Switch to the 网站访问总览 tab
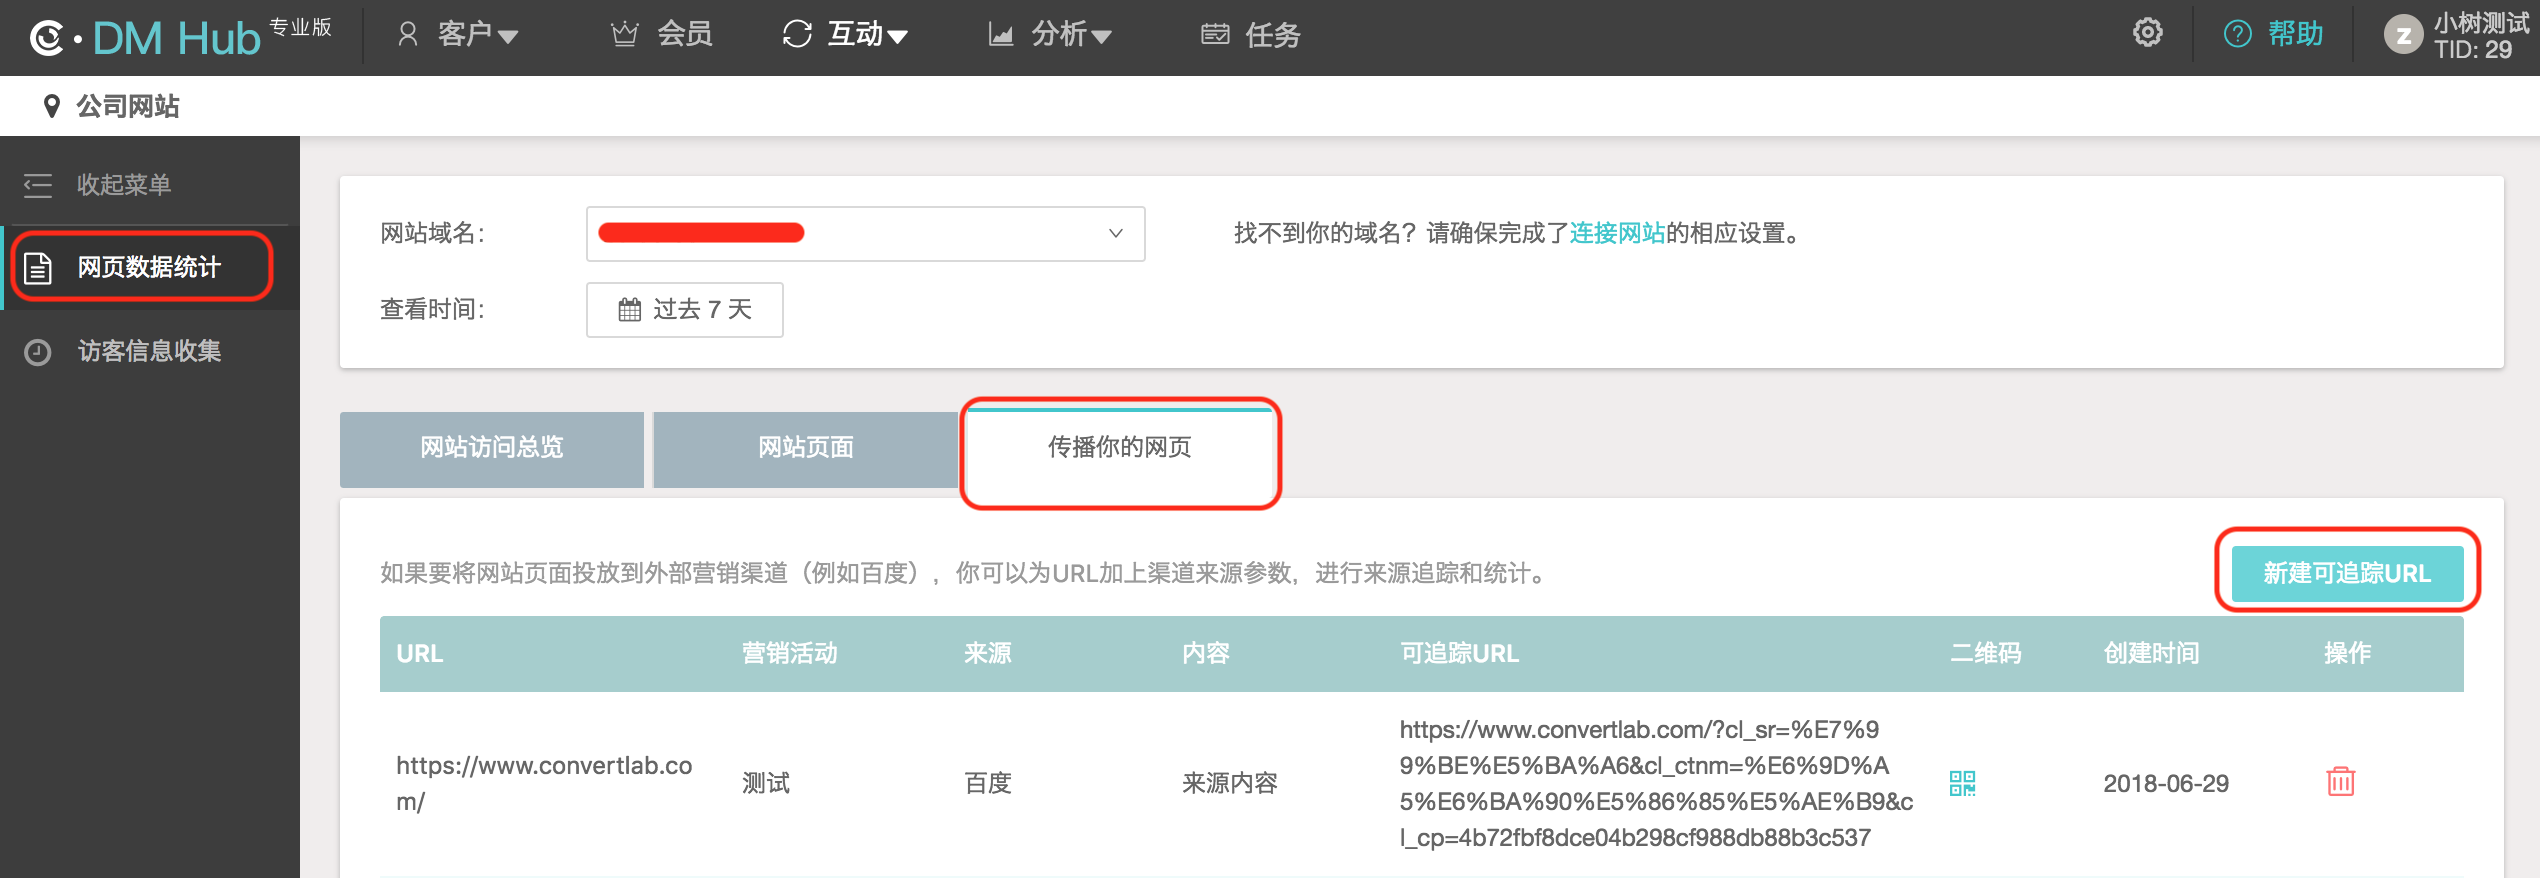This screenshot has height=878, width=2540. [x=491, y=449]
